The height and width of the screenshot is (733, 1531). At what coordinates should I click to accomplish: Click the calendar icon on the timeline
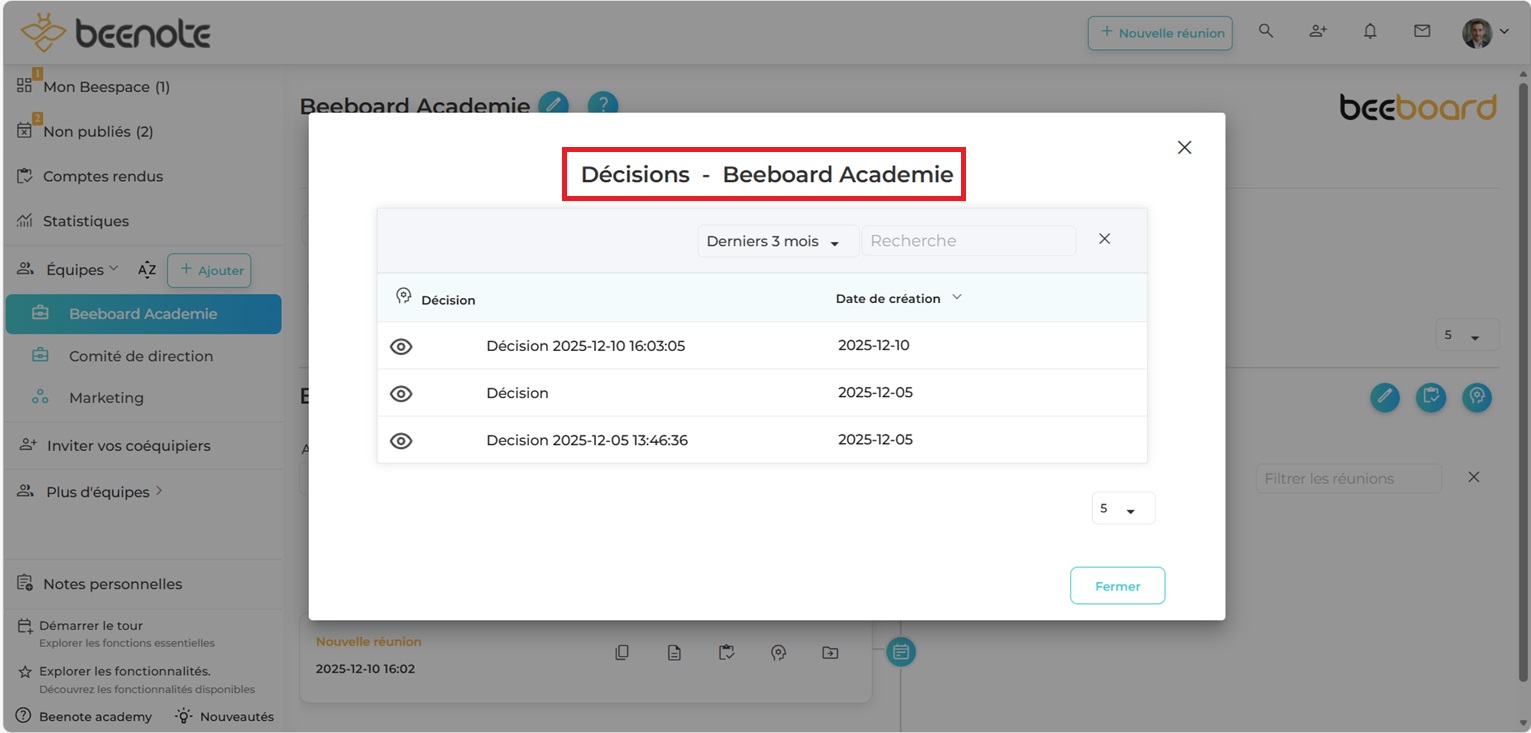[x=900, y=652]
